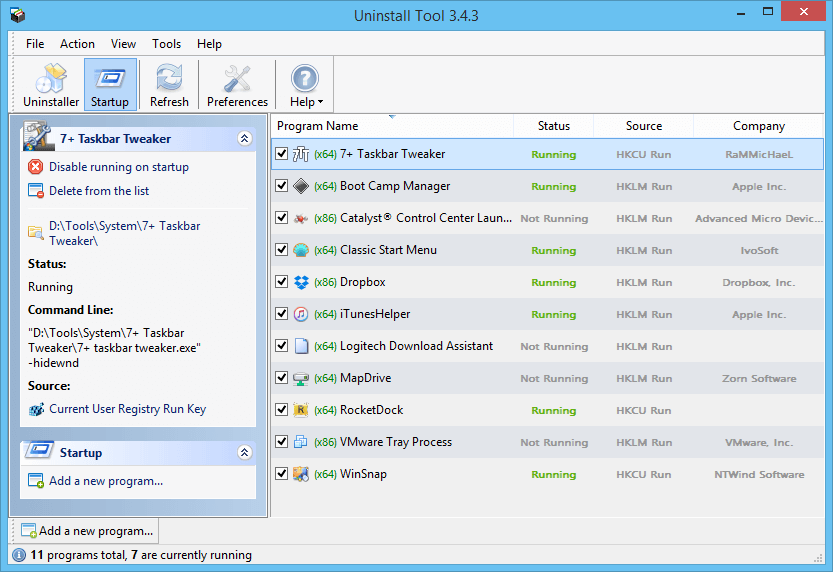Open Preferences from the toolbar

(237, 85)
